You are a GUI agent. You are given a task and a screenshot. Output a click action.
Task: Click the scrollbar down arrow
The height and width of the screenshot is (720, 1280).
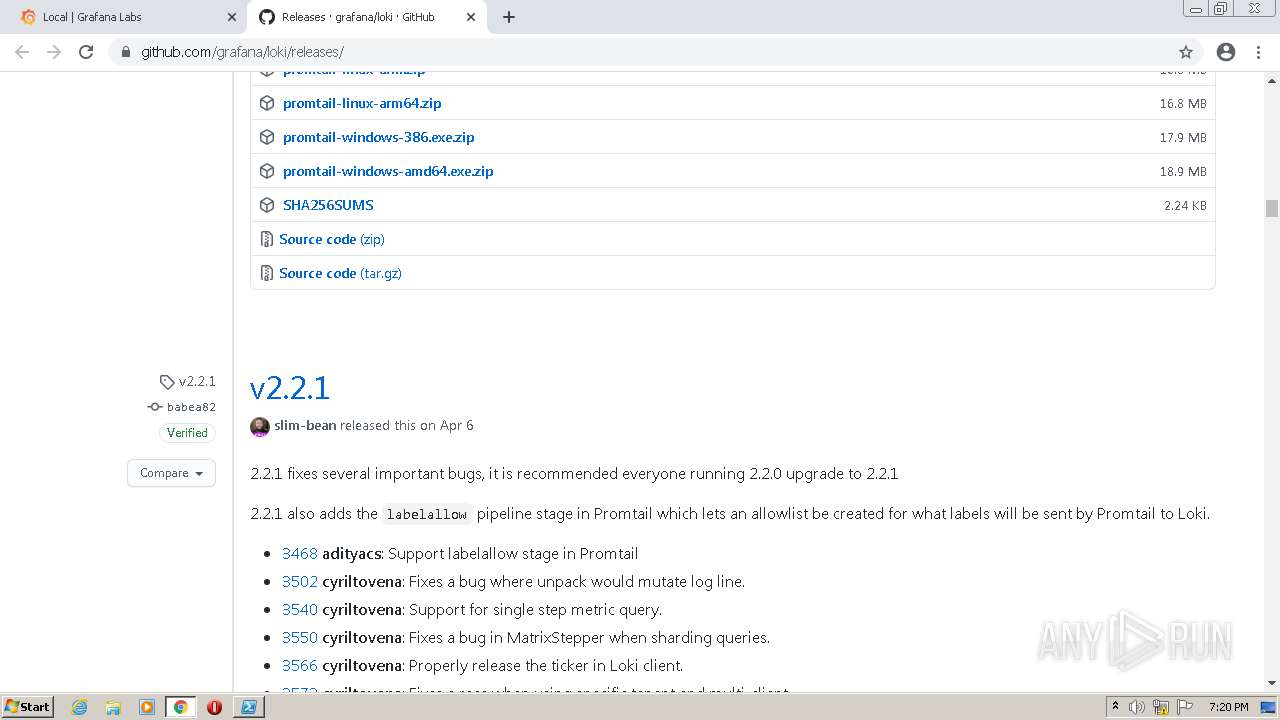tap(1272, 683)
